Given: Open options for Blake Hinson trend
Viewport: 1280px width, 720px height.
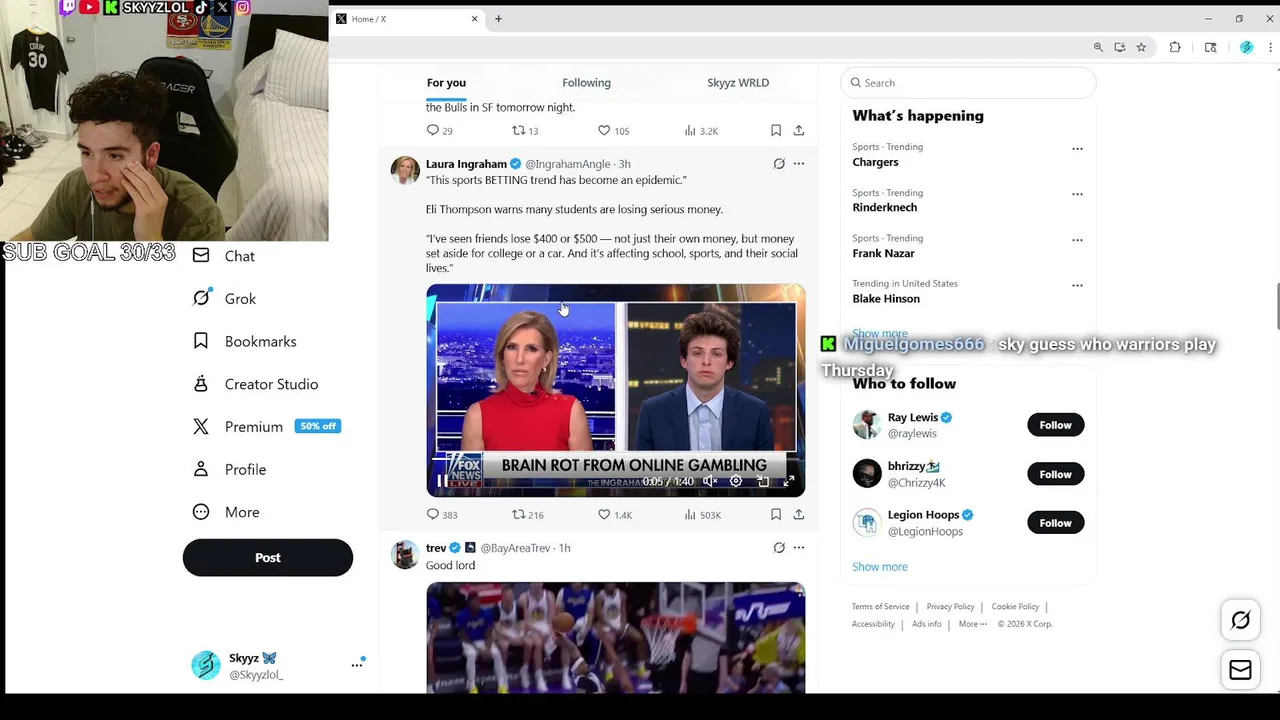Looking at the screenshot, I should point(1077,285).
